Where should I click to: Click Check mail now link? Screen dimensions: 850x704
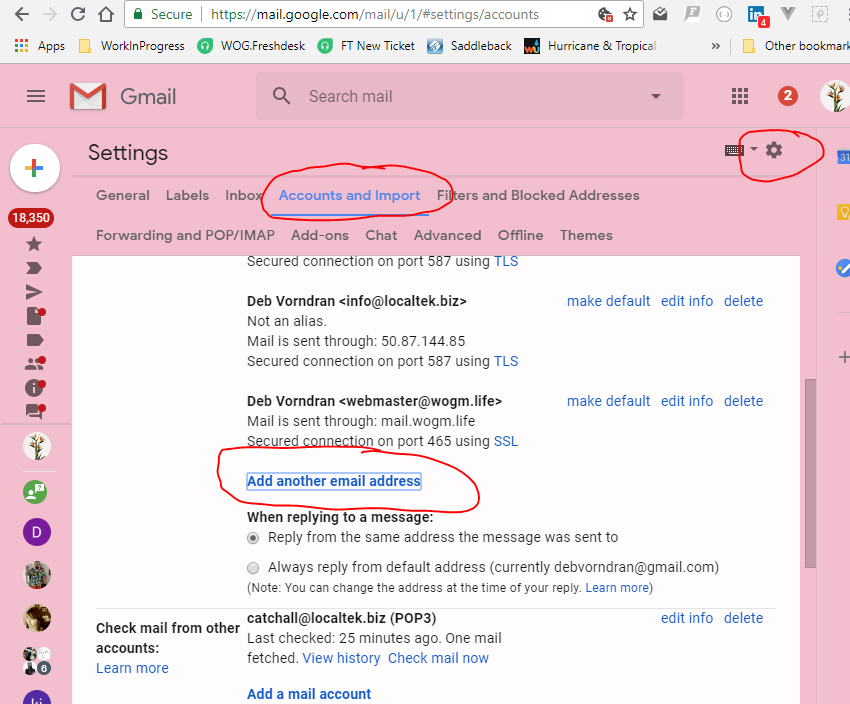(x=439, y=658)
